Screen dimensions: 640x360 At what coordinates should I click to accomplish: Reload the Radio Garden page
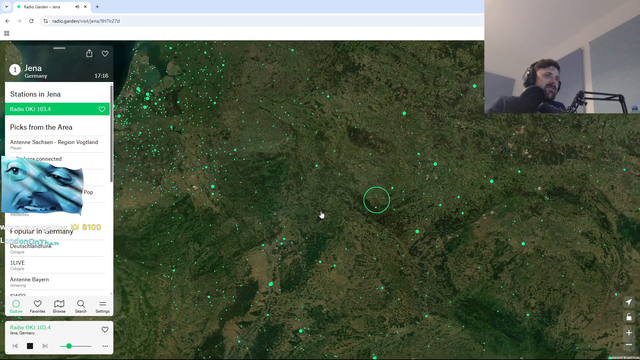[31, 21]
